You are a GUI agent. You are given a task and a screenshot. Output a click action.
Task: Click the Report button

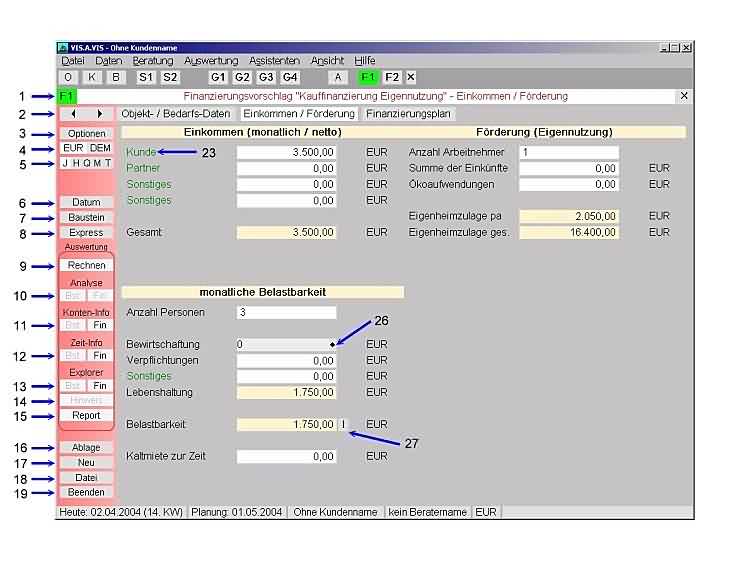(x=86, y=415)
